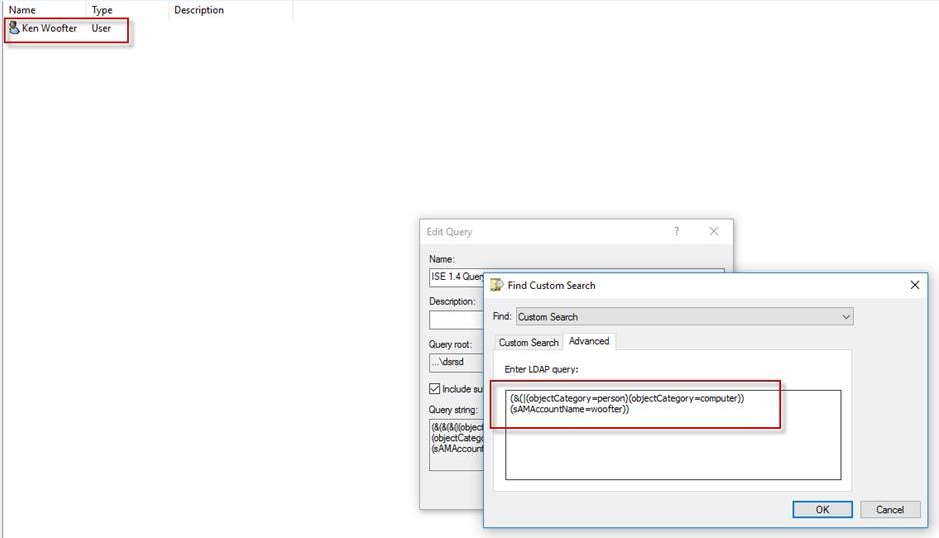Open help in the Edit Query dialog
This screenshot has width=939, height=538.
point(676,231)
